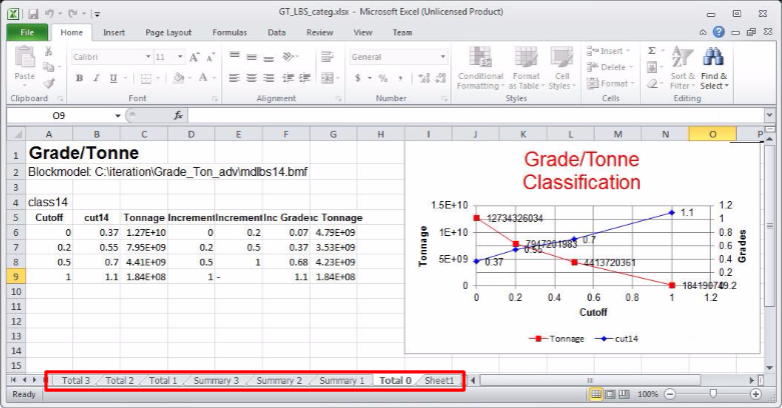
Task: Open Cell Styles gallery
Action: tap(562, 68)
